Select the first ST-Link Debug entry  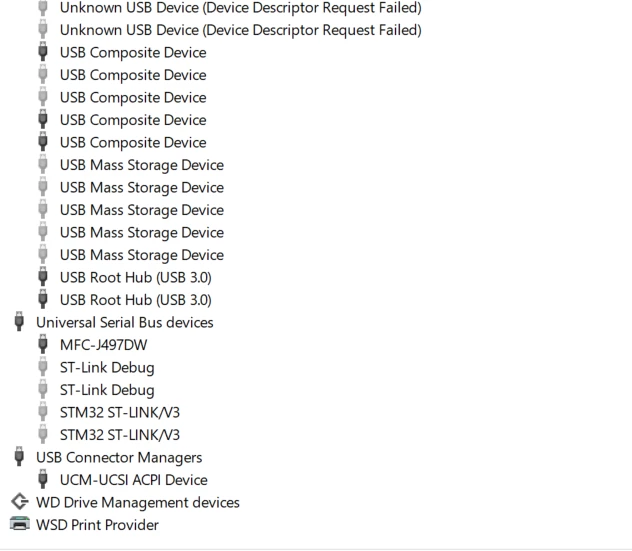(x=107, y=368)
